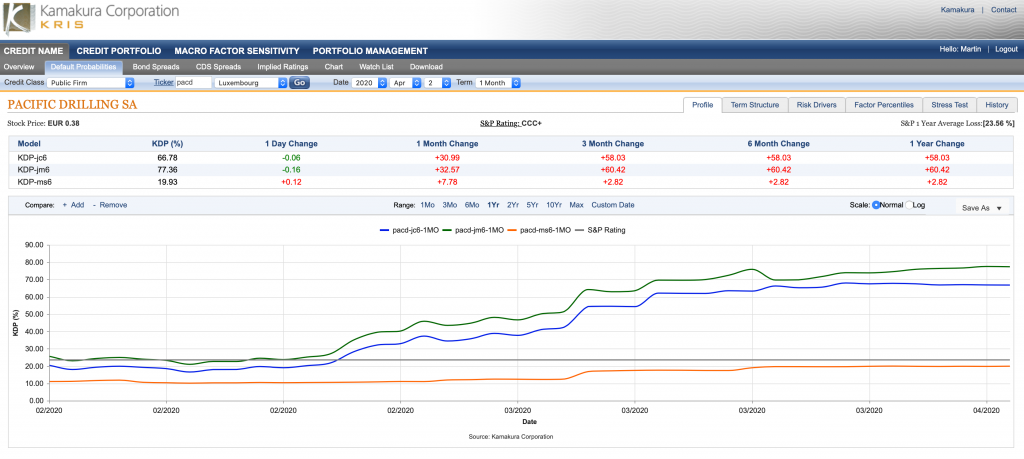The image size is (1024, 459).
Task: Open the CREDIT PORTFOLIO menu
Action: tap(118, 51)
